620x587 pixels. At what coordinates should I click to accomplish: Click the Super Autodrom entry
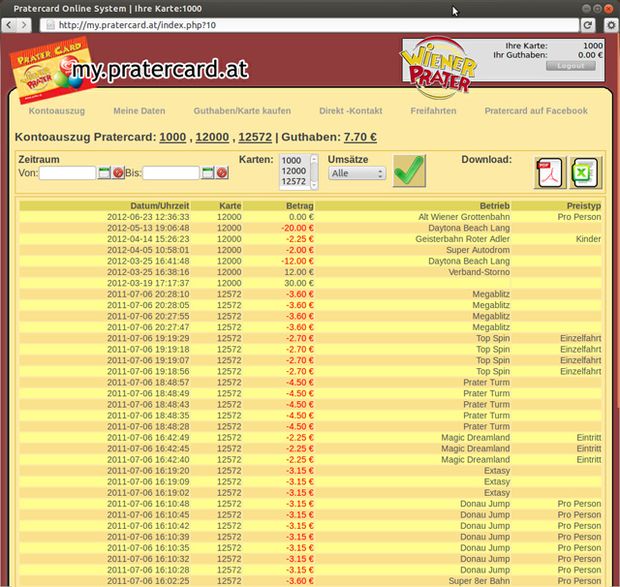coord(478,250)
